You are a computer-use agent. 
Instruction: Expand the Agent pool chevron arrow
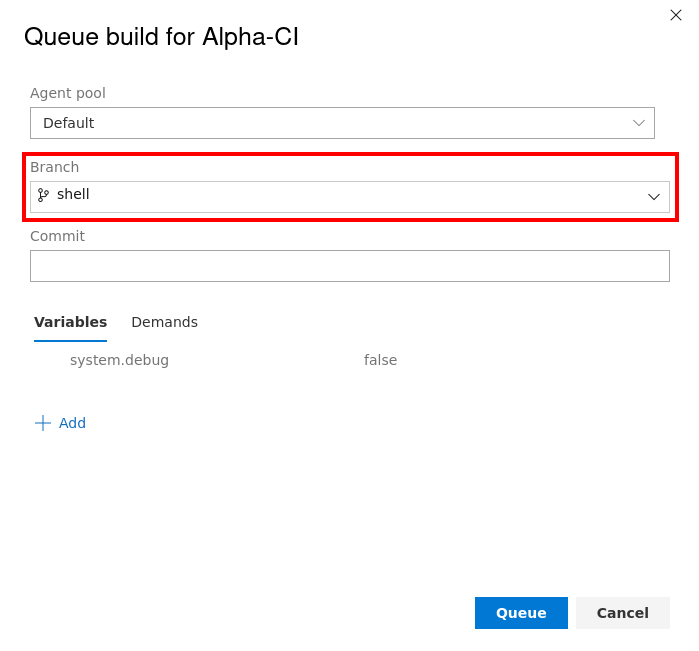(x=639, y=123)
